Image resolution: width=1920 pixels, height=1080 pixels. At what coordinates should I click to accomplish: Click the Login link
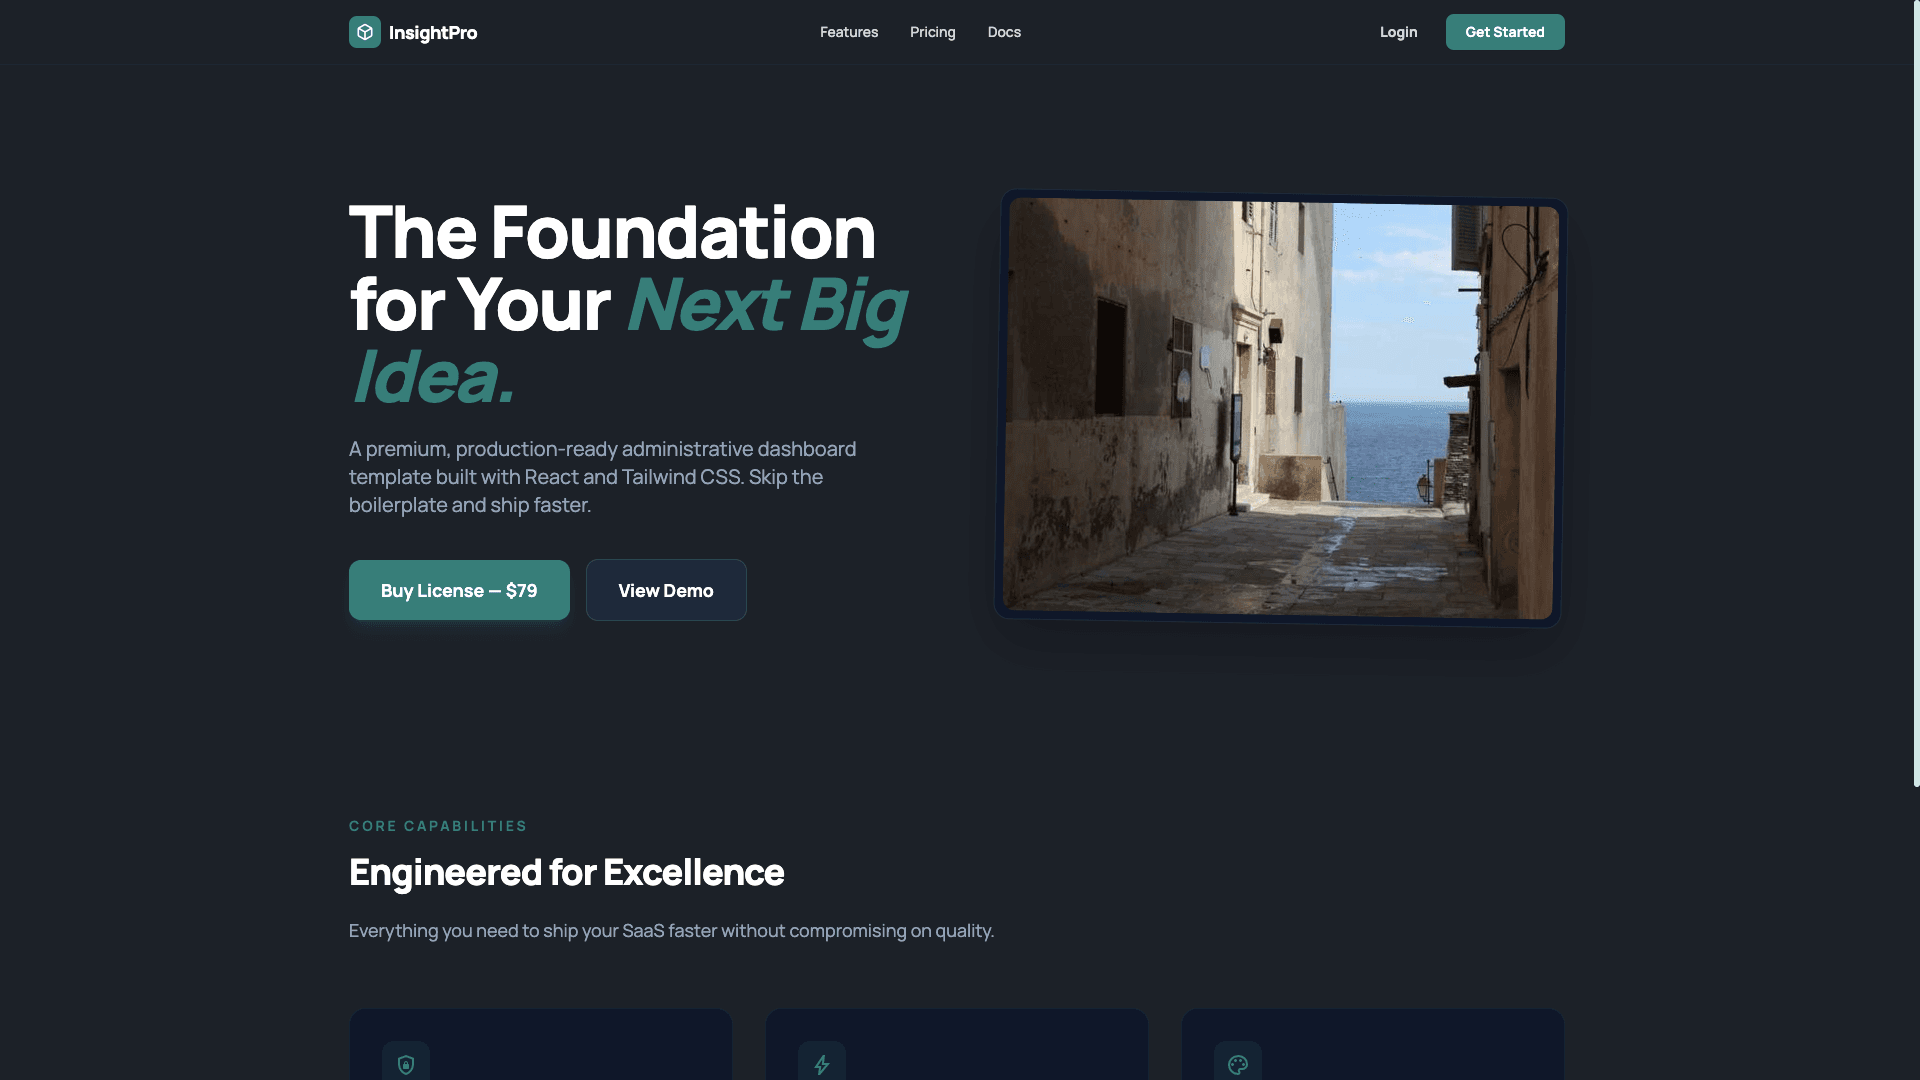tap(1398, 32)
